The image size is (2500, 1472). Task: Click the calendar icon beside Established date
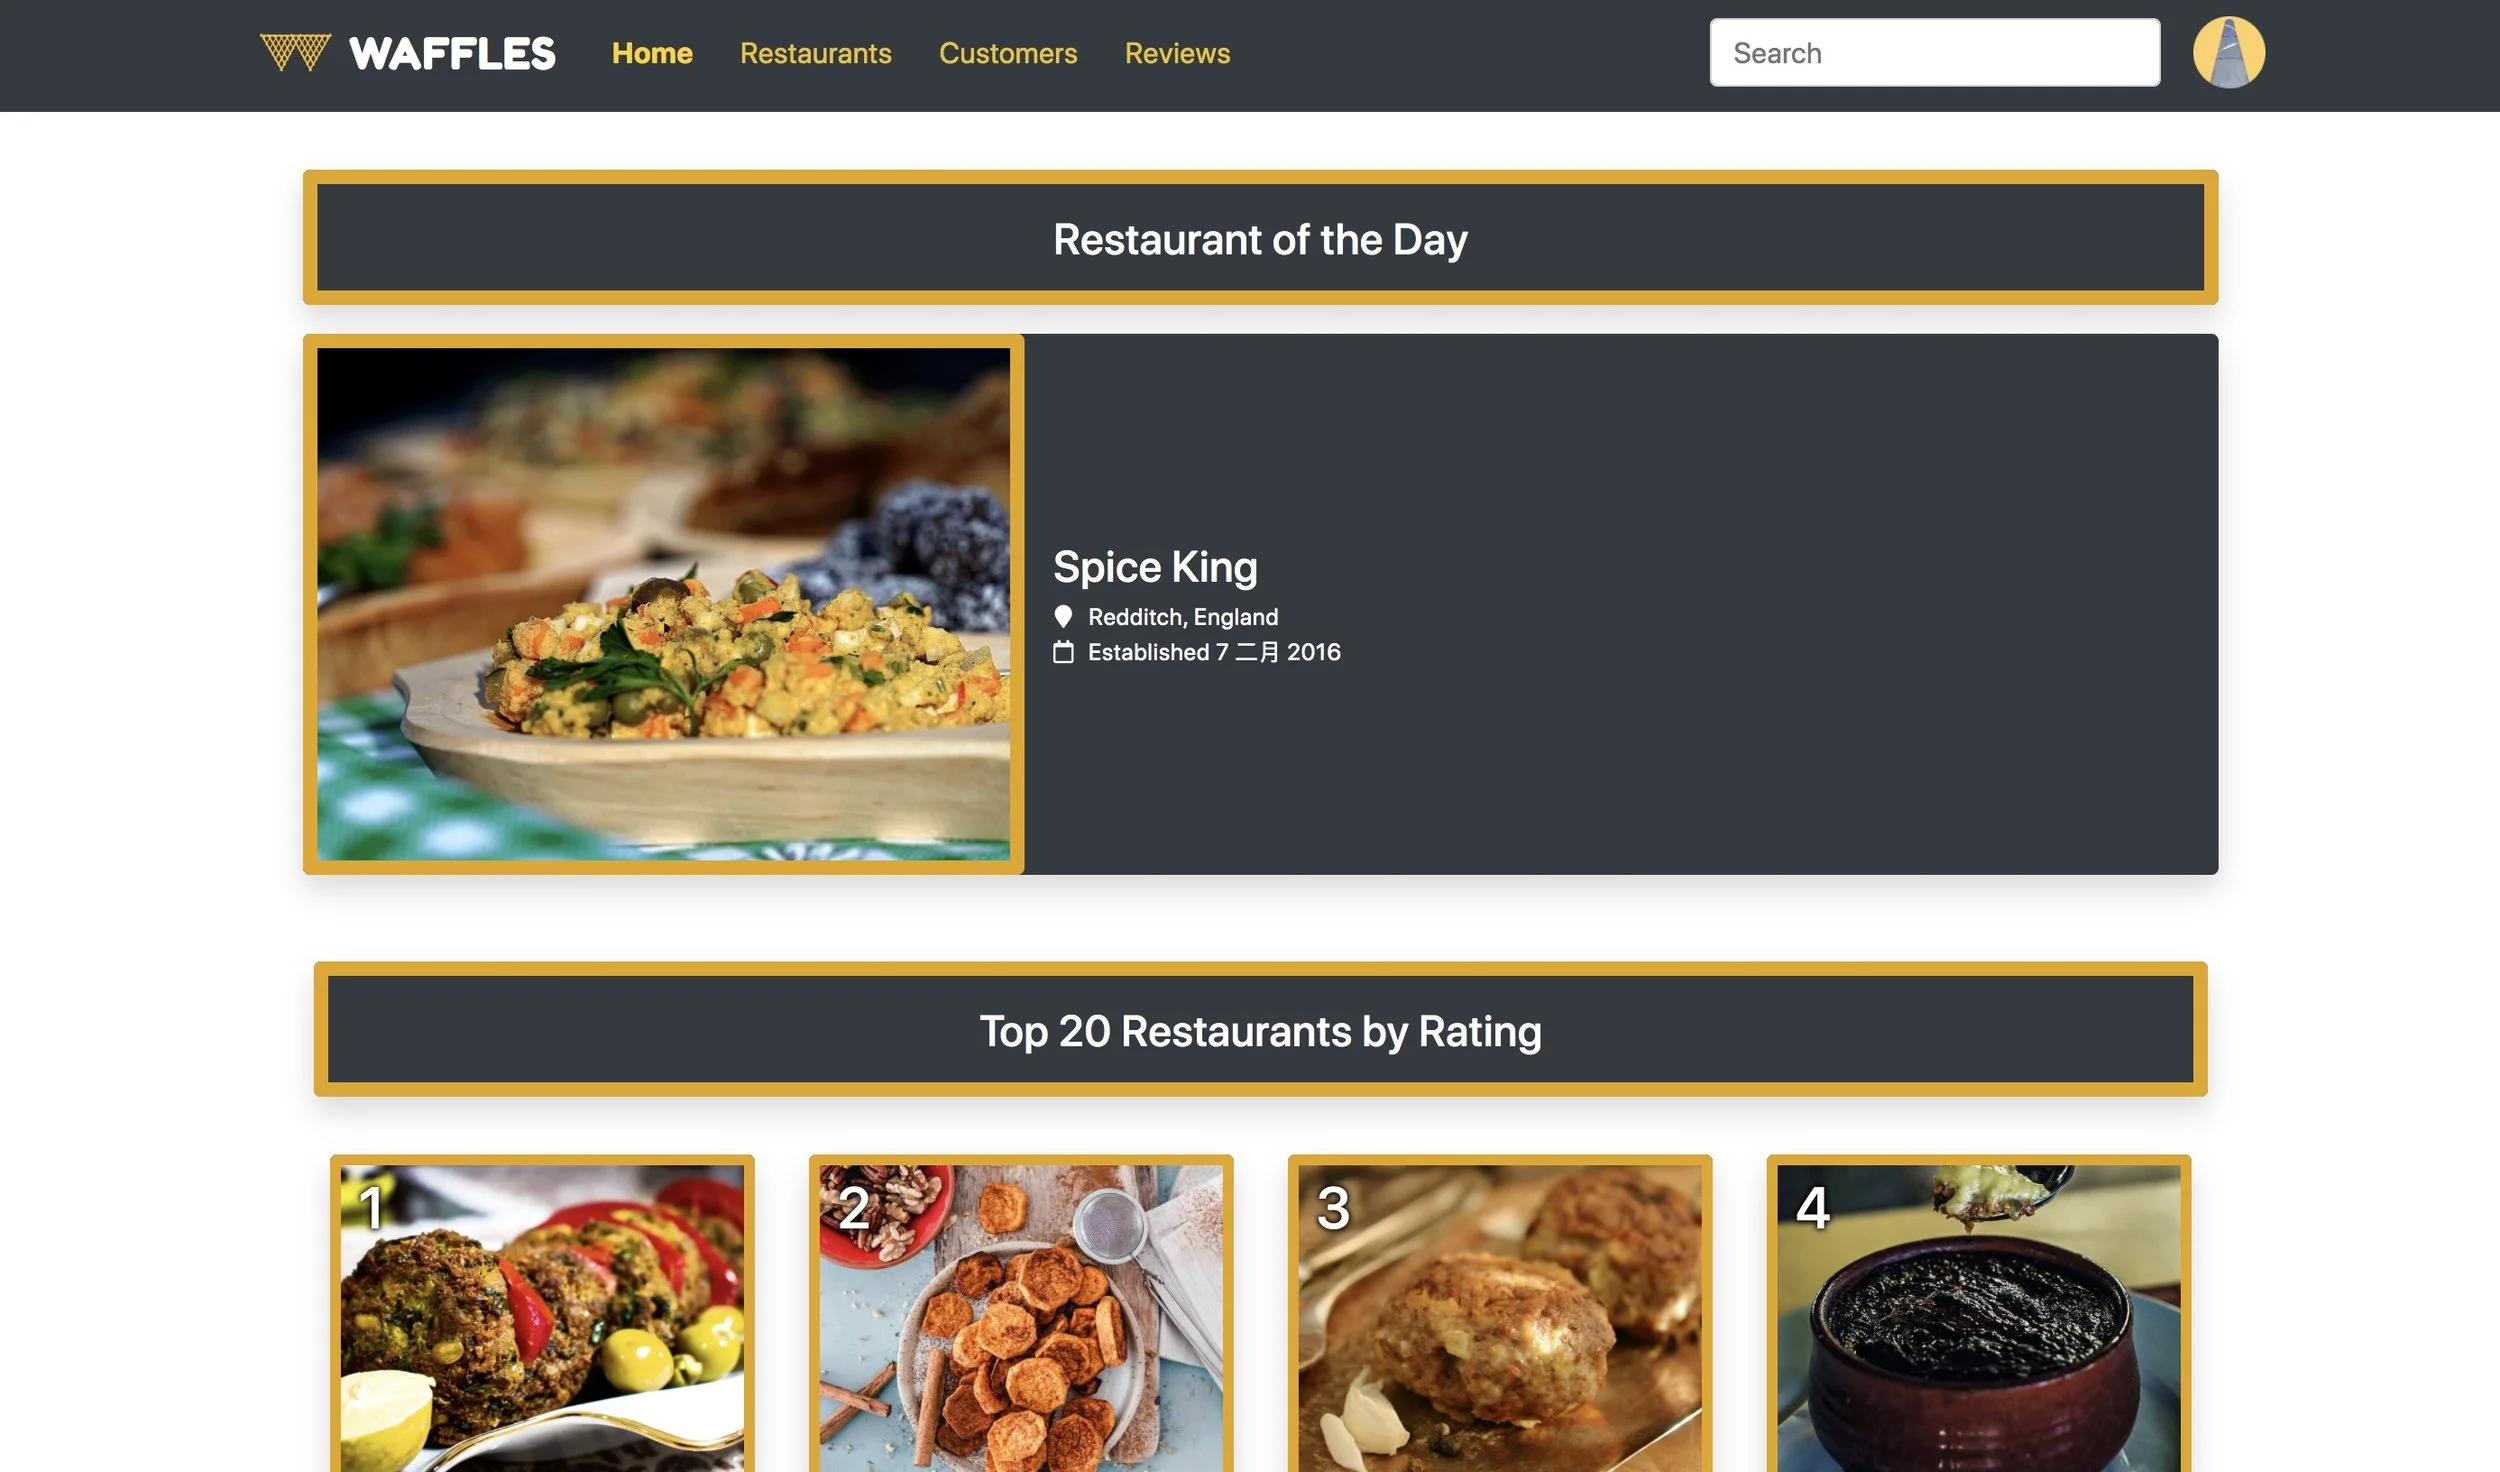[x=1063, y=652]
